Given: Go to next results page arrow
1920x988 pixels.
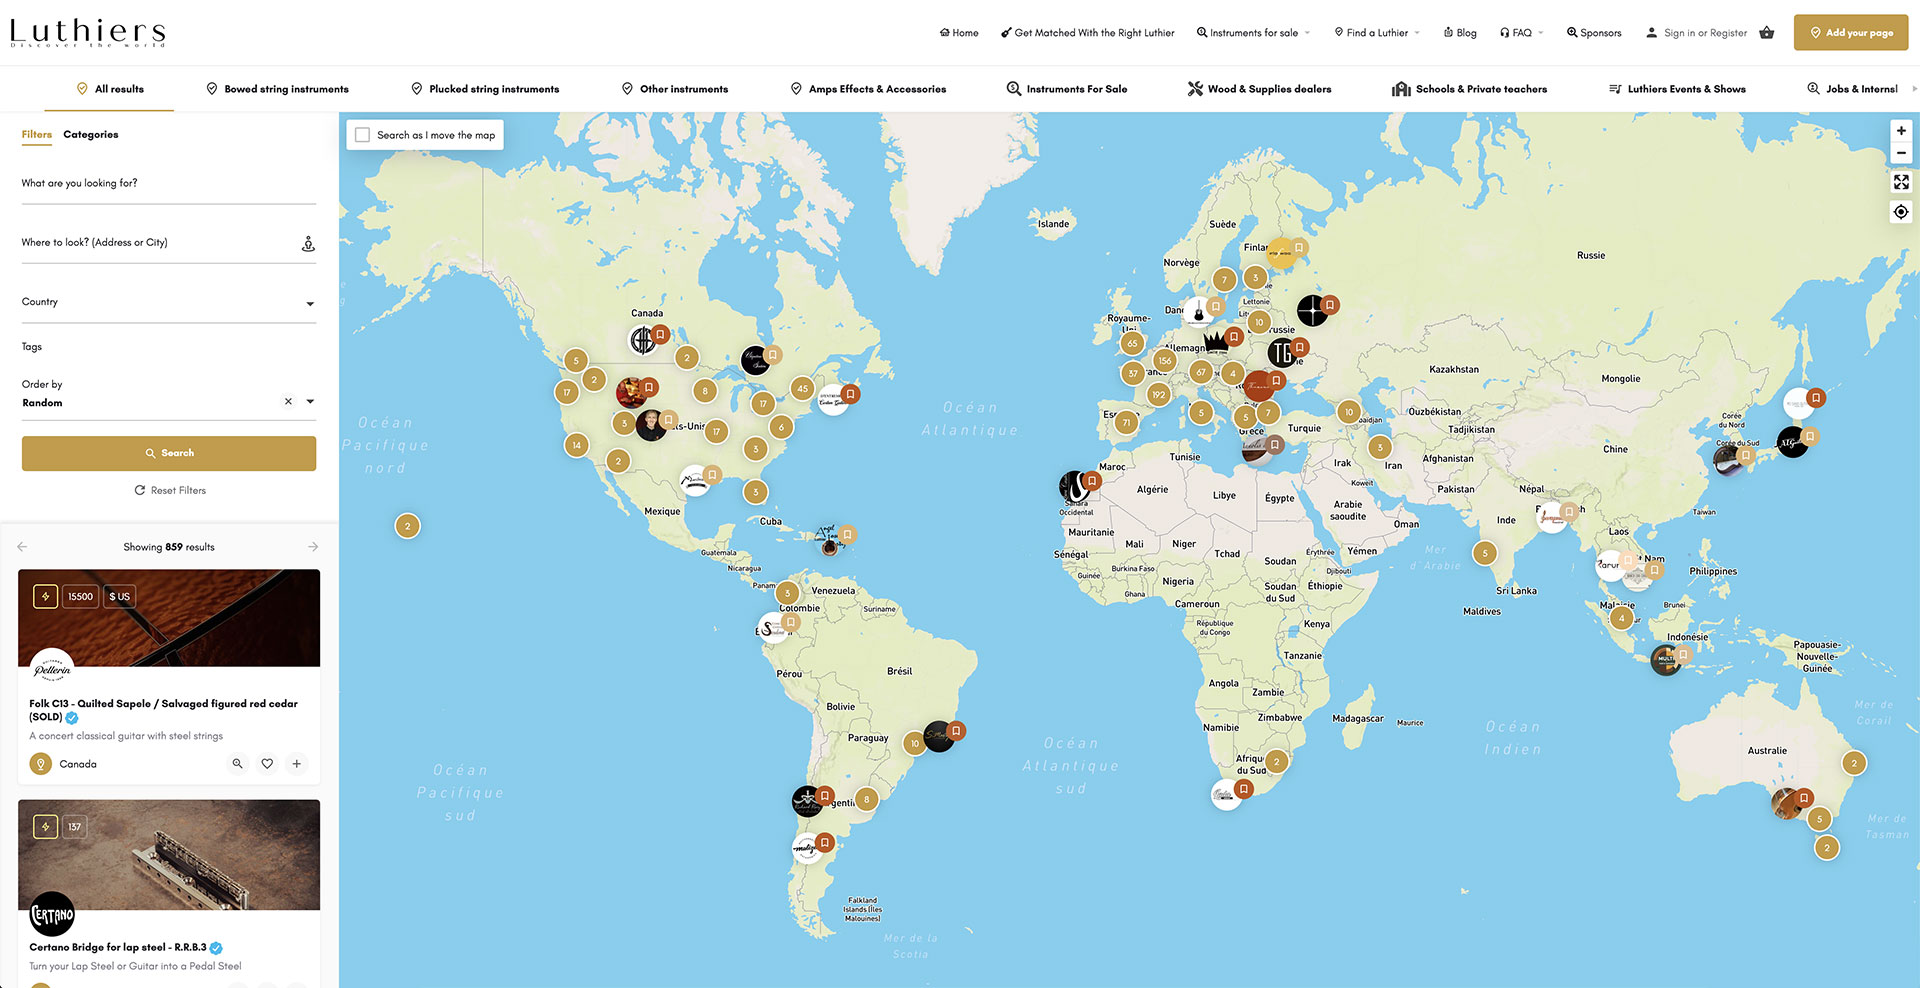Looking at the screenshot, I should pos(313,547).
